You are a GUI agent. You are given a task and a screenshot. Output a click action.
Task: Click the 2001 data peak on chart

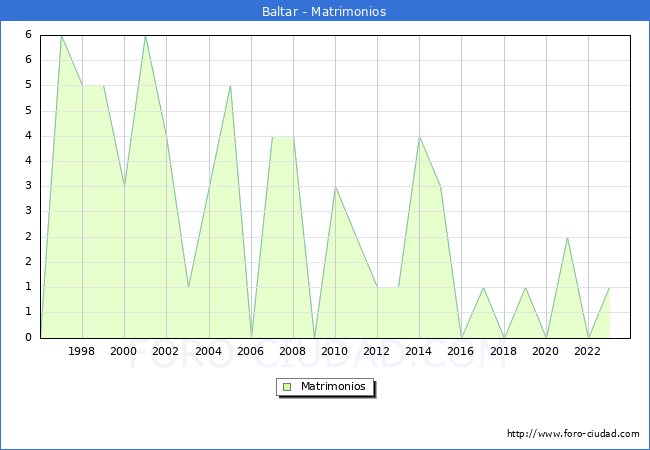[x=145, y=36]
